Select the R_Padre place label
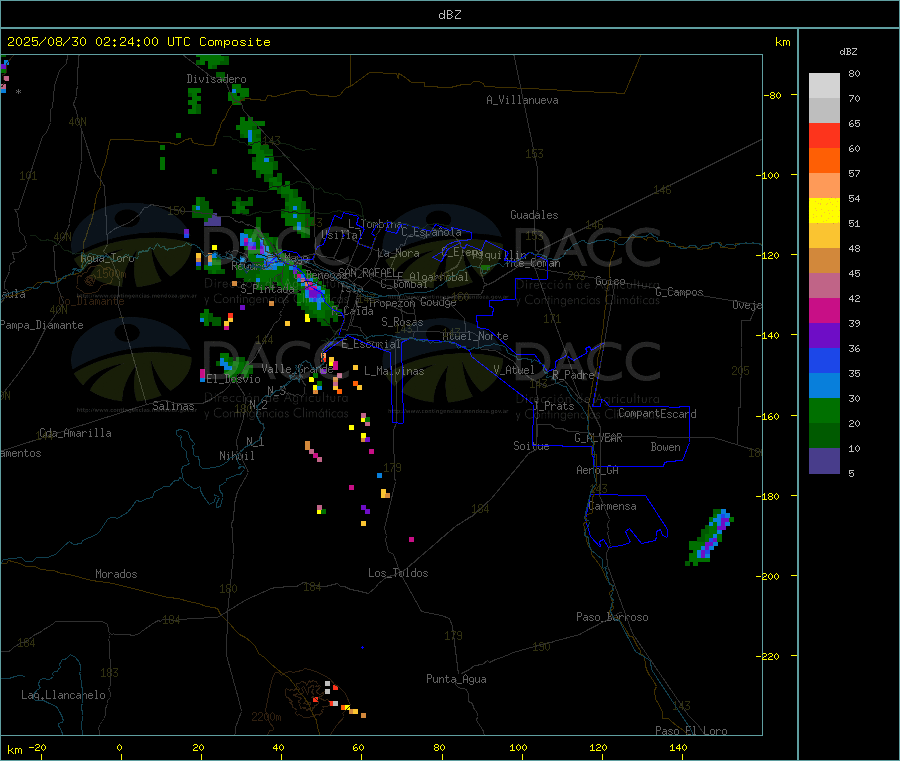The width and height of the screenshot is (900, 761). tap(573, 375)
